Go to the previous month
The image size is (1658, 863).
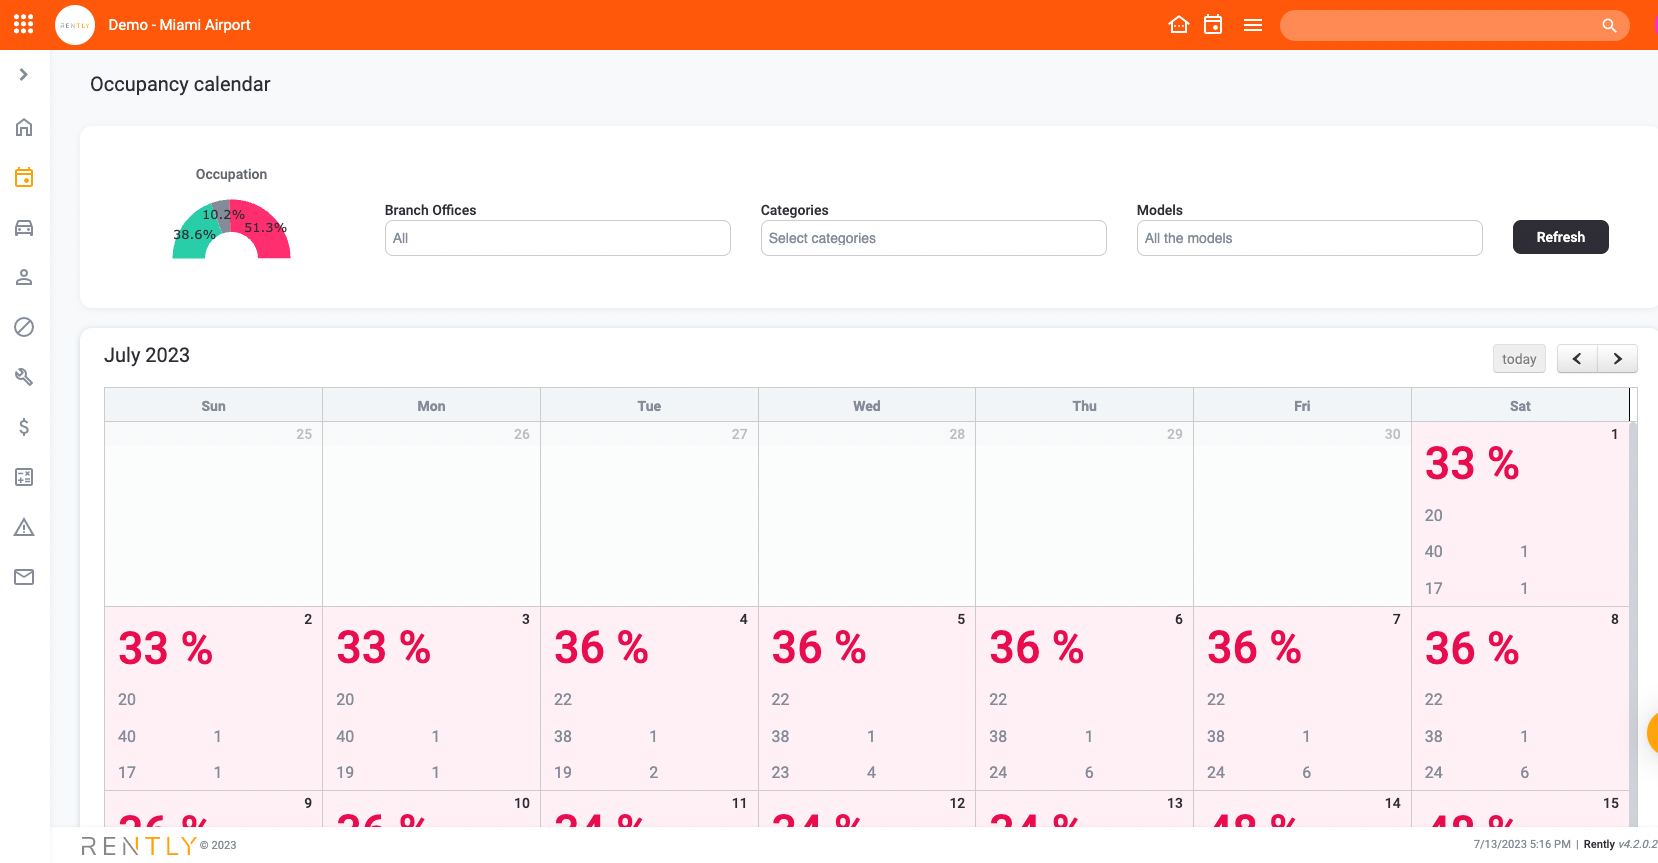[1577, 359]
